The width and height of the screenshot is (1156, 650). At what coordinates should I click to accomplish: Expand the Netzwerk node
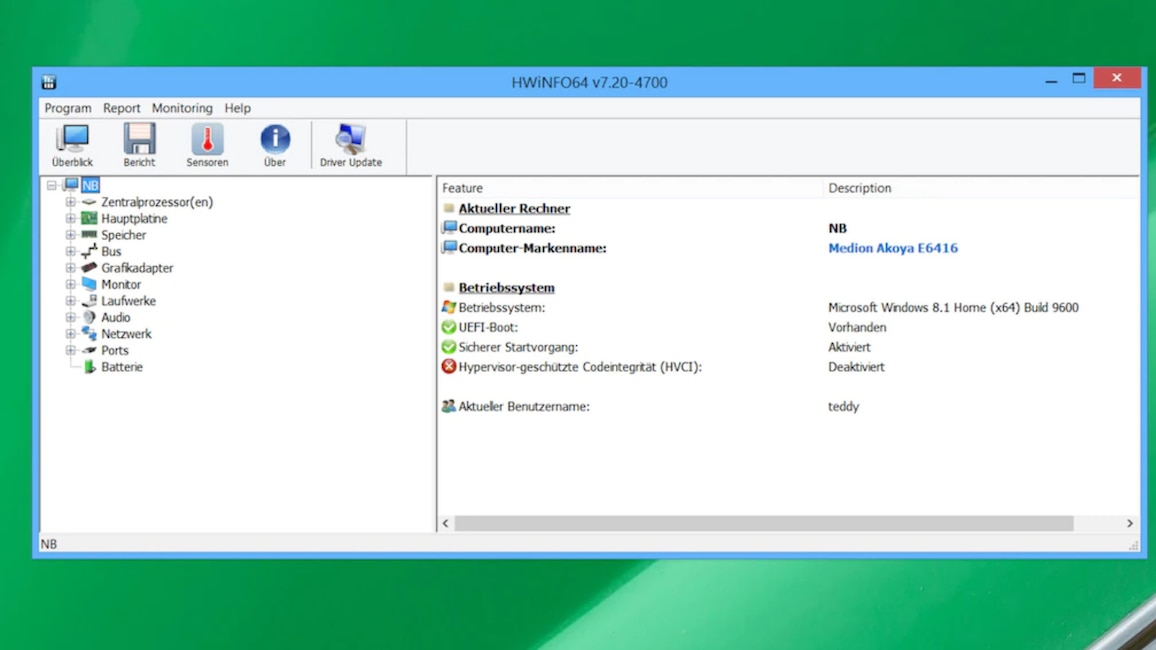70,333
